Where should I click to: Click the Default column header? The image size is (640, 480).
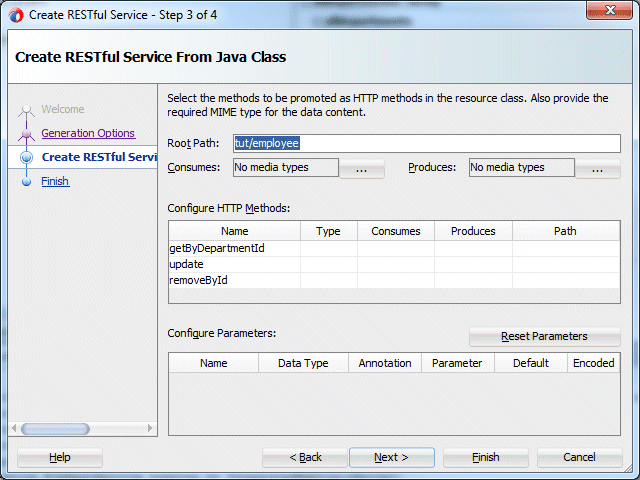[x=531, y=363]
